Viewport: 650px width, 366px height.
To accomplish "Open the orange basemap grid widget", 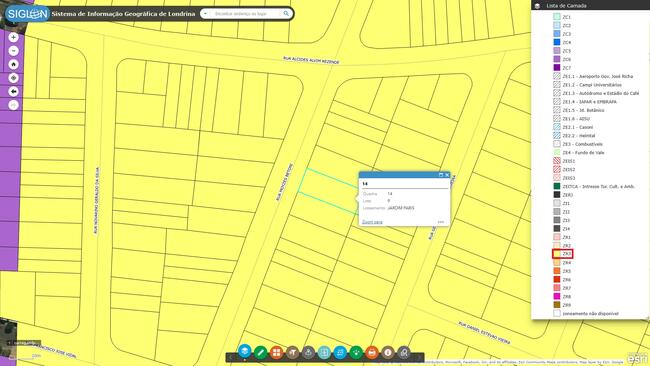I will [x=276, y=353].
